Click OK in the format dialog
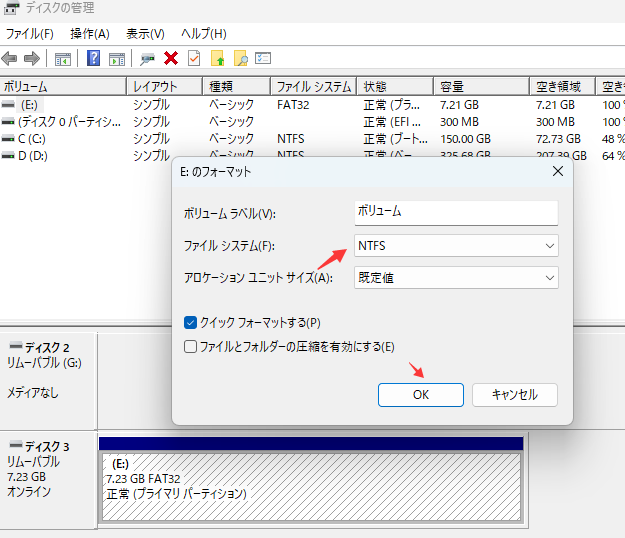 (421, 395)
